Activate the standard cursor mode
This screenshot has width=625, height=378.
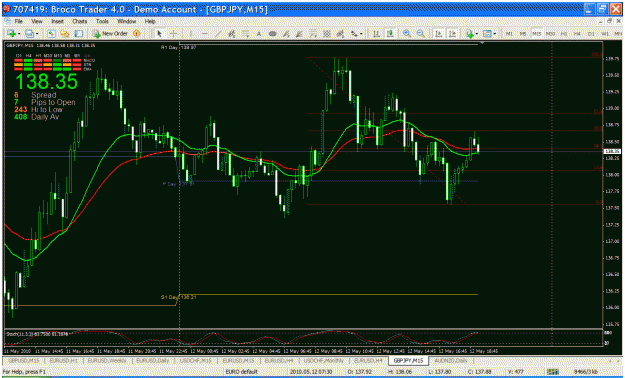tap(159, 34)
